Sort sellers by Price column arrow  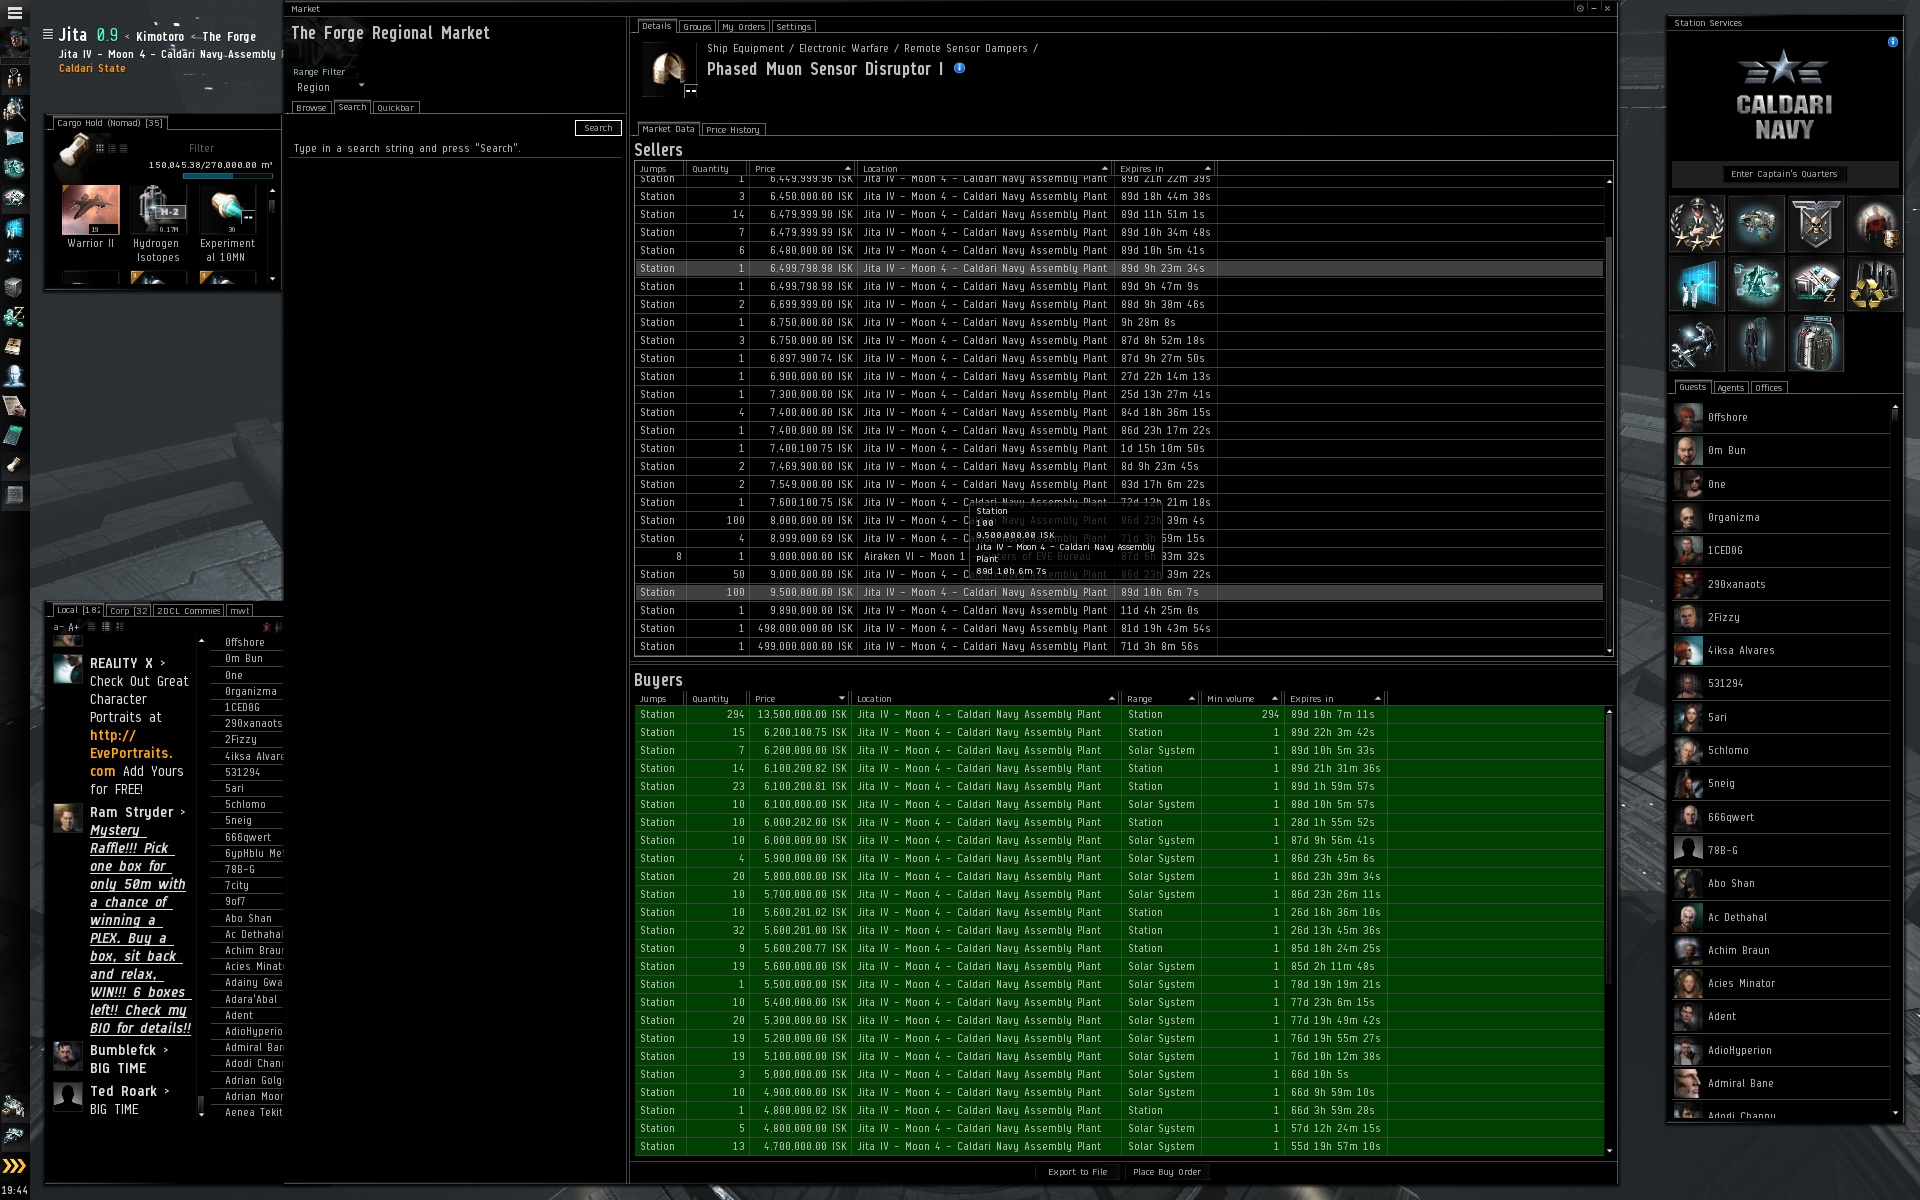click(847, 169)
